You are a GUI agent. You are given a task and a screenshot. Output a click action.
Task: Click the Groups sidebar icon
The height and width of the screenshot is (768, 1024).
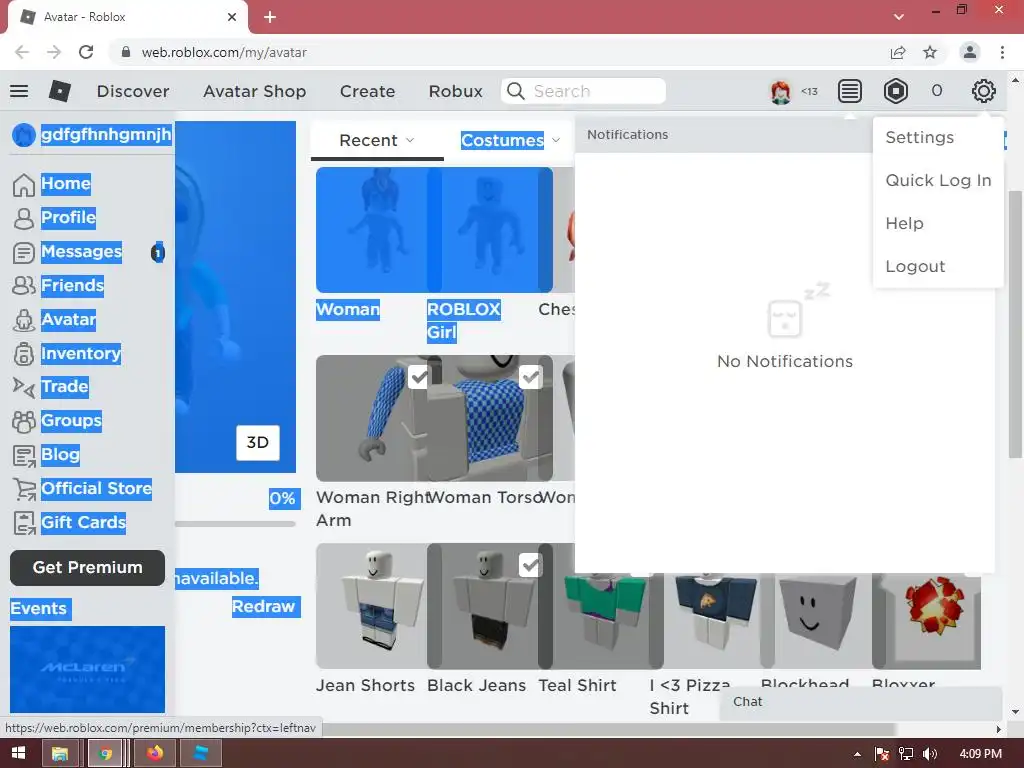(24, 421)
